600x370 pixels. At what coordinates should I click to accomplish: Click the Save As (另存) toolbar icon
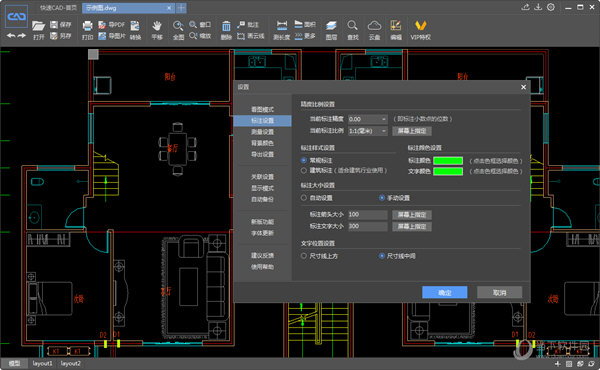tap(54, 36)
